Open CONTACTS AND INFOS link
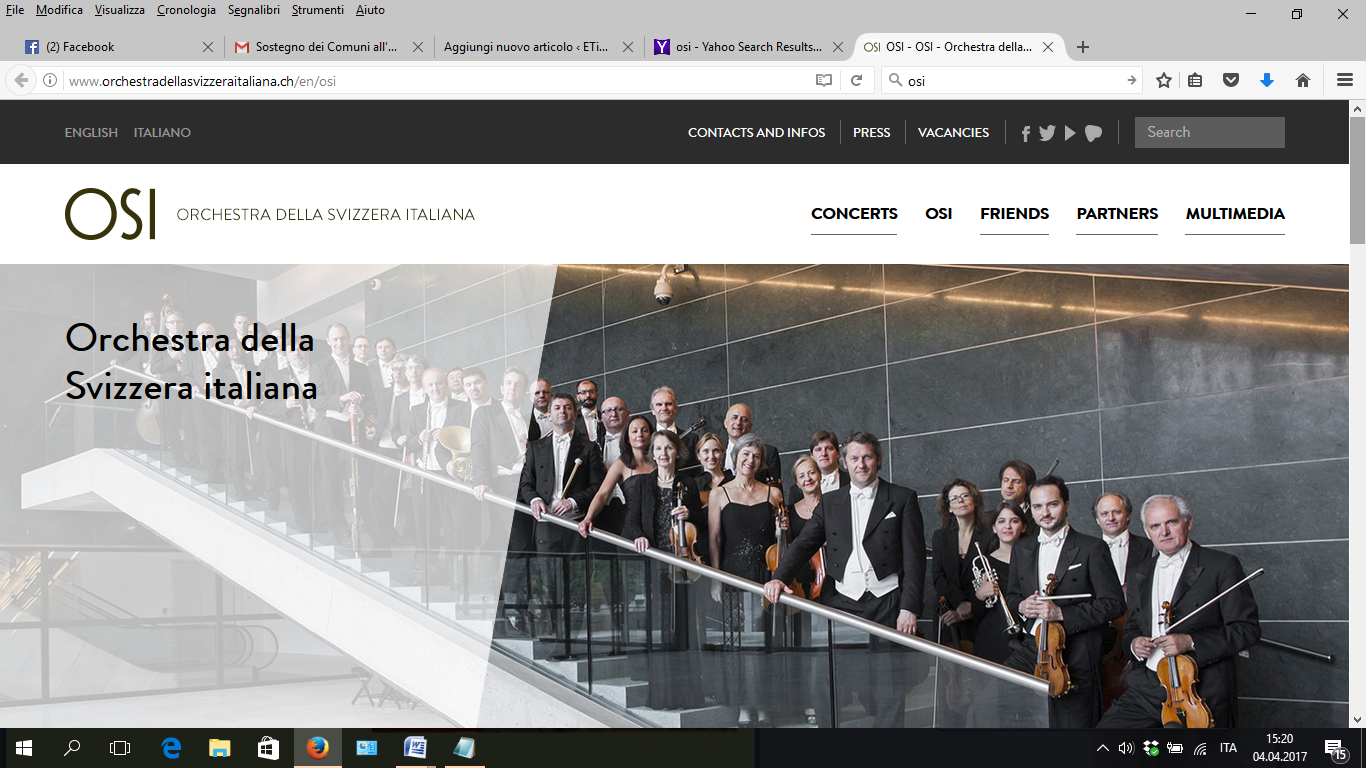The image size is (1366, 768). (757, 133)
